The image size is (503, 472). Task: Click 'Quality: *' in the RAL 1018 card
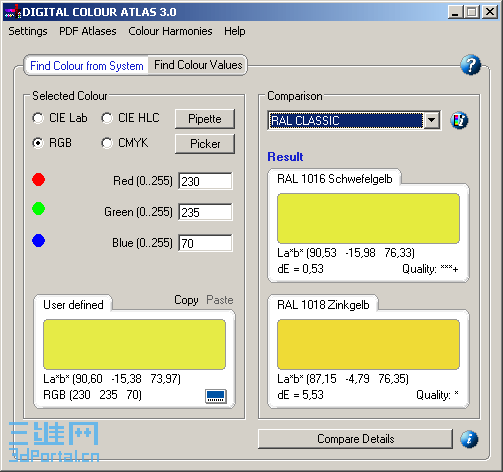pos(437,395)
